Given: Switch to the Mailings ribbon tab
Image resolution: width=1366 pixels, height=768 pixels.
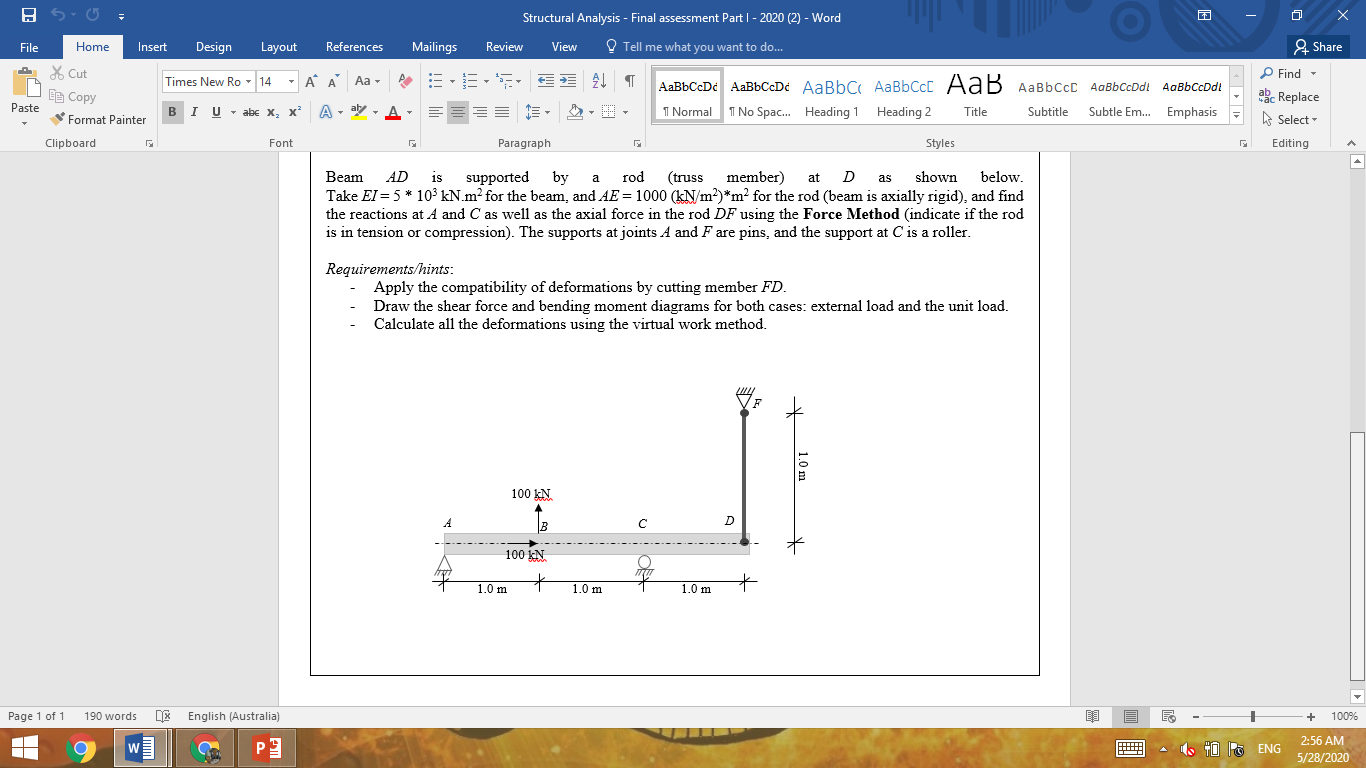Looking at the screenshot, I should [x=434, y=46].
